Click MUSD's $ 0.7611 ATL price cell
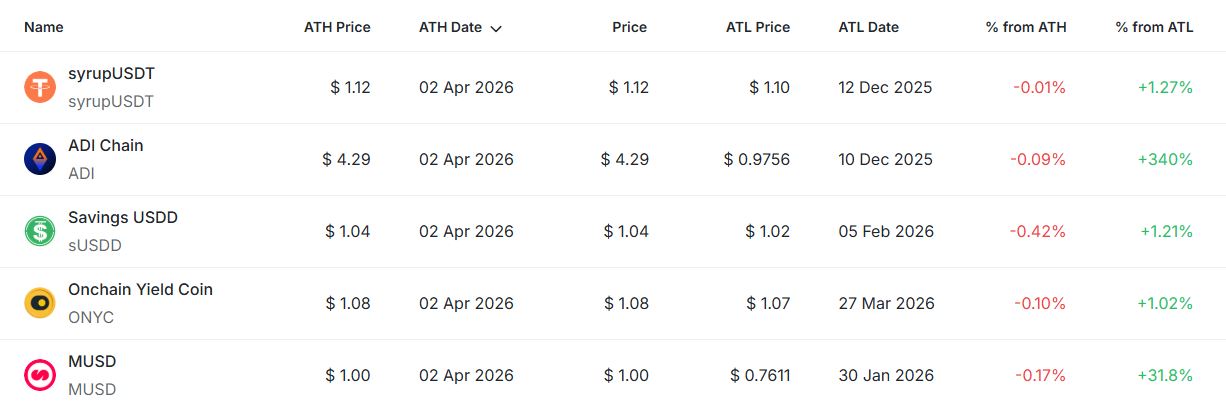 click(760, 375)
